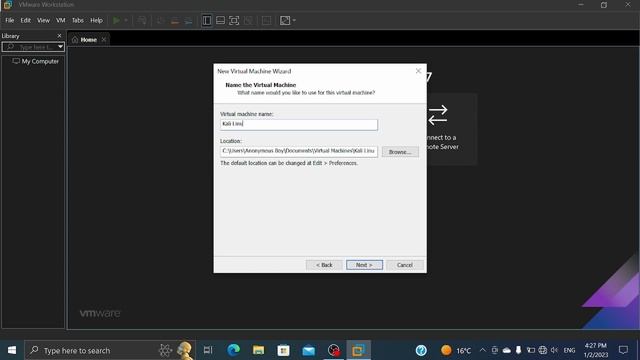This screenshot has height=360, width=640.
Task: Enter full screen mode icon
Action: coord(234,20)
